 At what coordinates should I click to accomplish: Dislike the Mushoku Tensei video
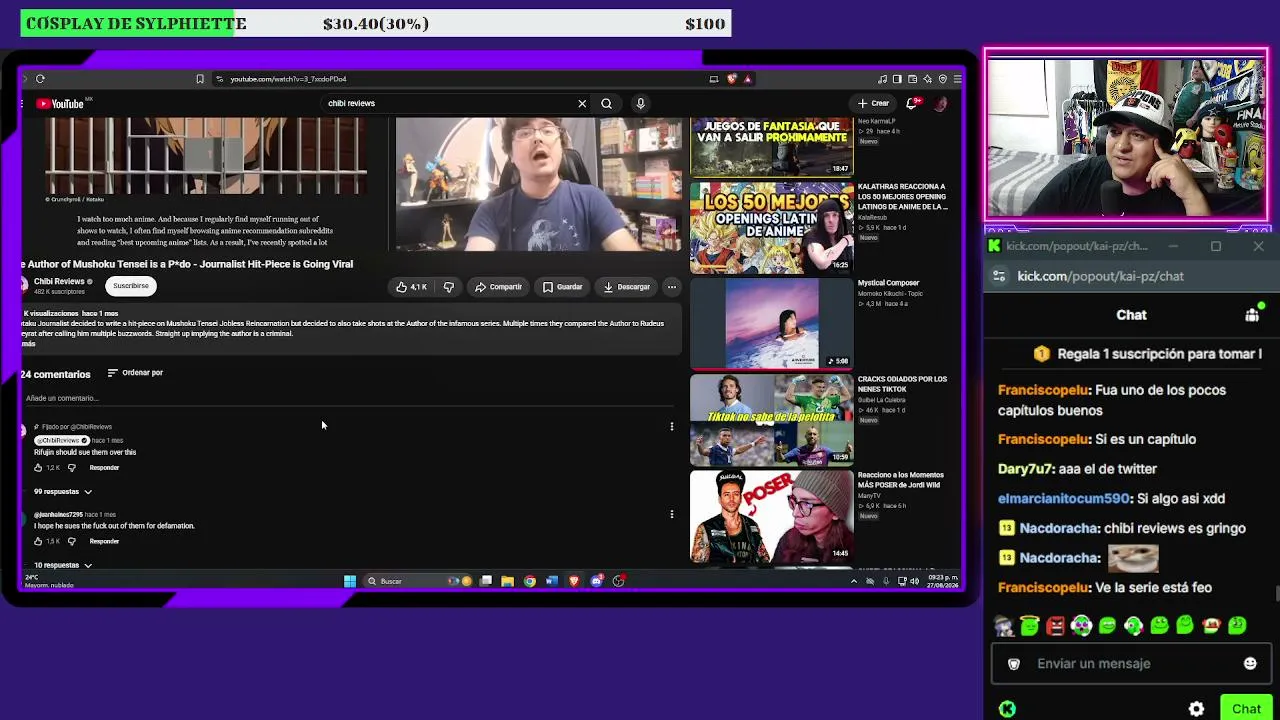pos(449,287)
